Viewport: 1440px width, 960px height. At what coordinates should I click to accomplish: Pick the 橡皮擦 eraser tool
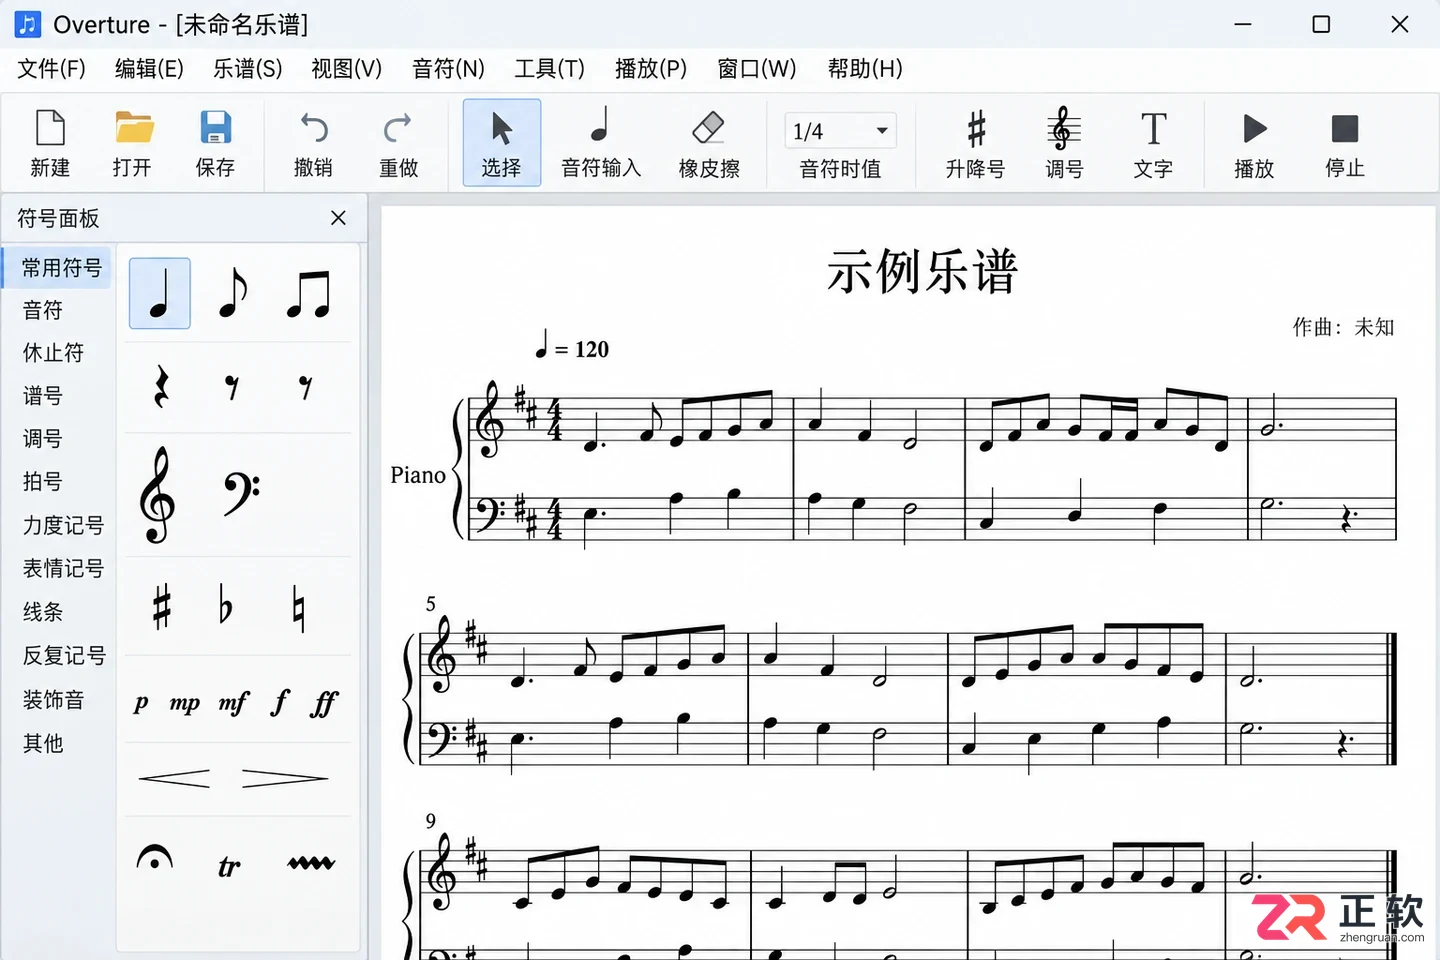click(x=709, y=144)
